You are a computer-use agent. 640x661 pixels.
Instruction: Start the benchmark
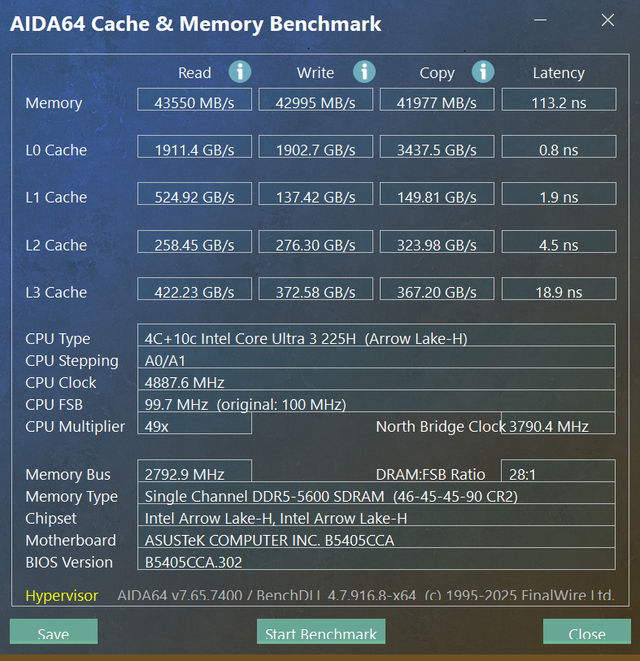coord(321,631)
